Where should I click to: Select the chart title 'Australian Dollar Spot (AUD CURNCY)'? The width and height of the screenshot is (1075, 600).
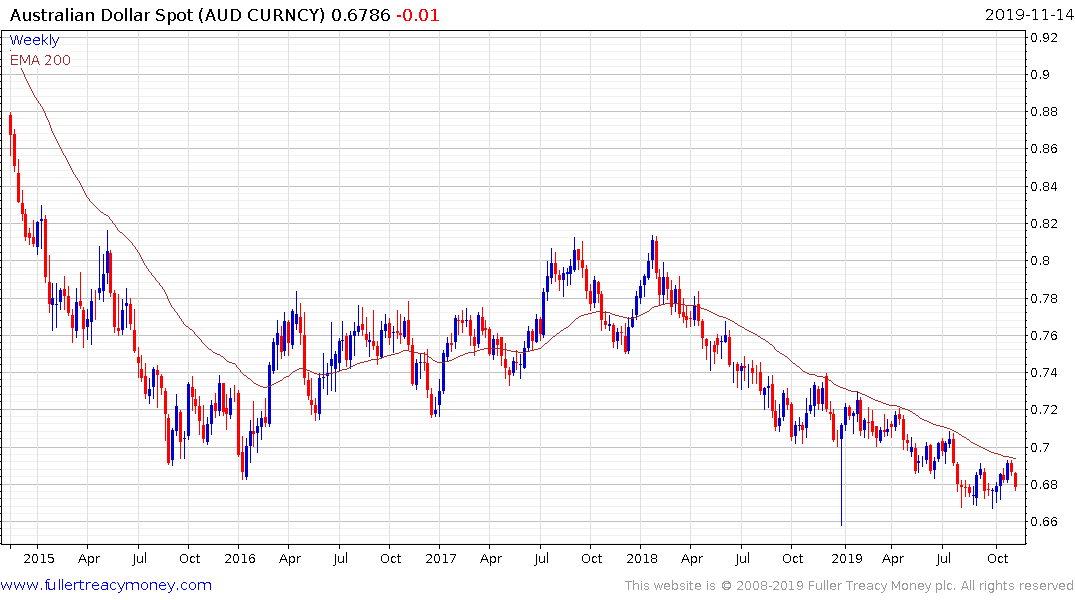click(x=167, y=15)
